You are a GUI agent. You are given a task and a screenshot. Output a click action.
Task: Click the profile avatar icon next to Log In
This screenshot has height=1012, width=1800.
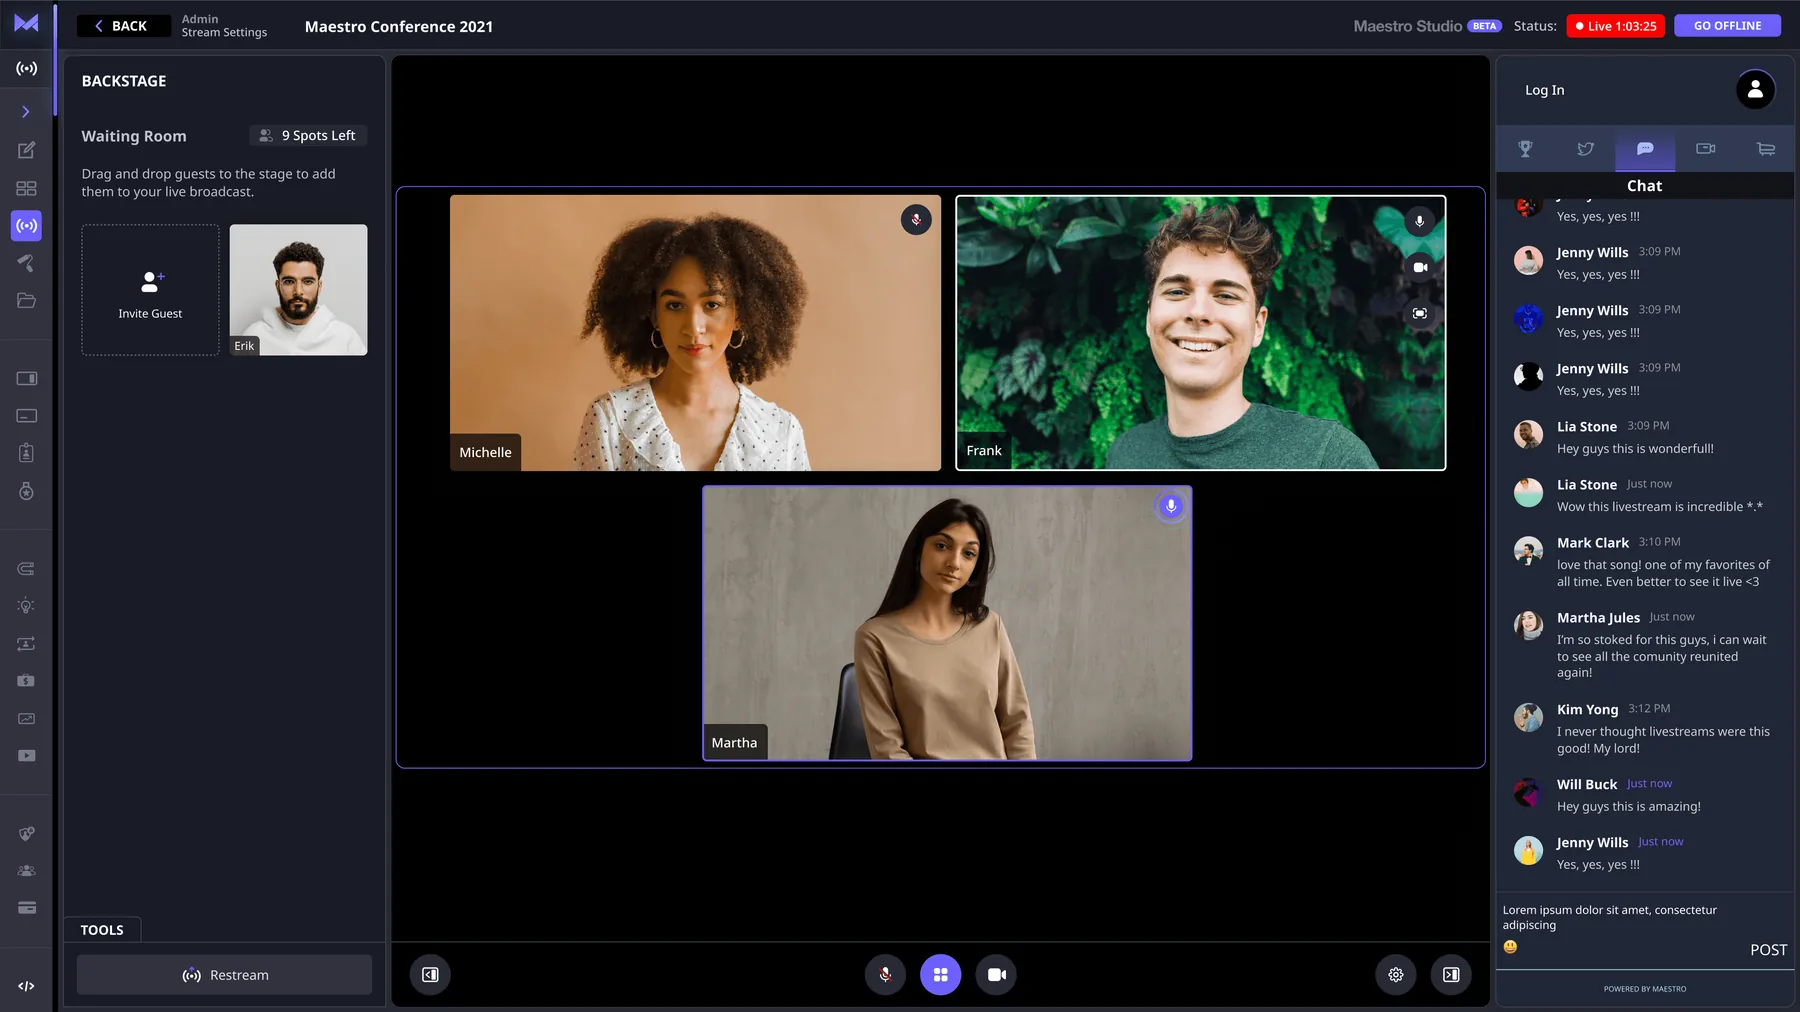pos(1755,90)
